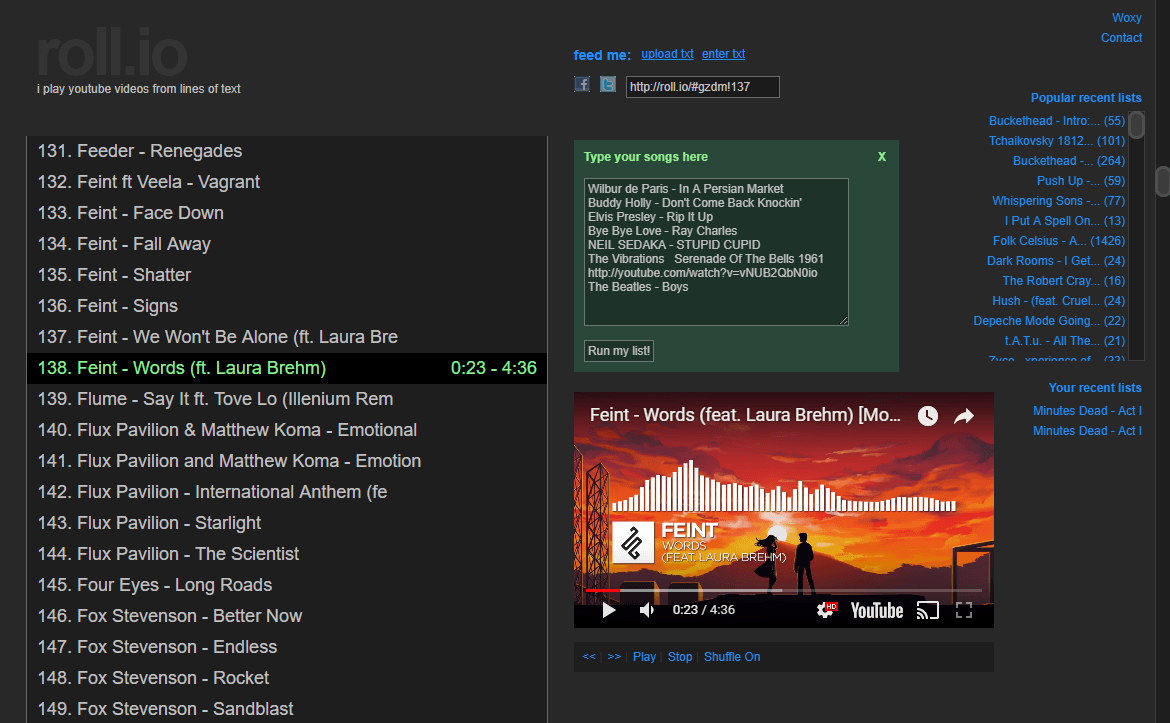Play 134. Feint - Fall Away

(x=287, y=244)
